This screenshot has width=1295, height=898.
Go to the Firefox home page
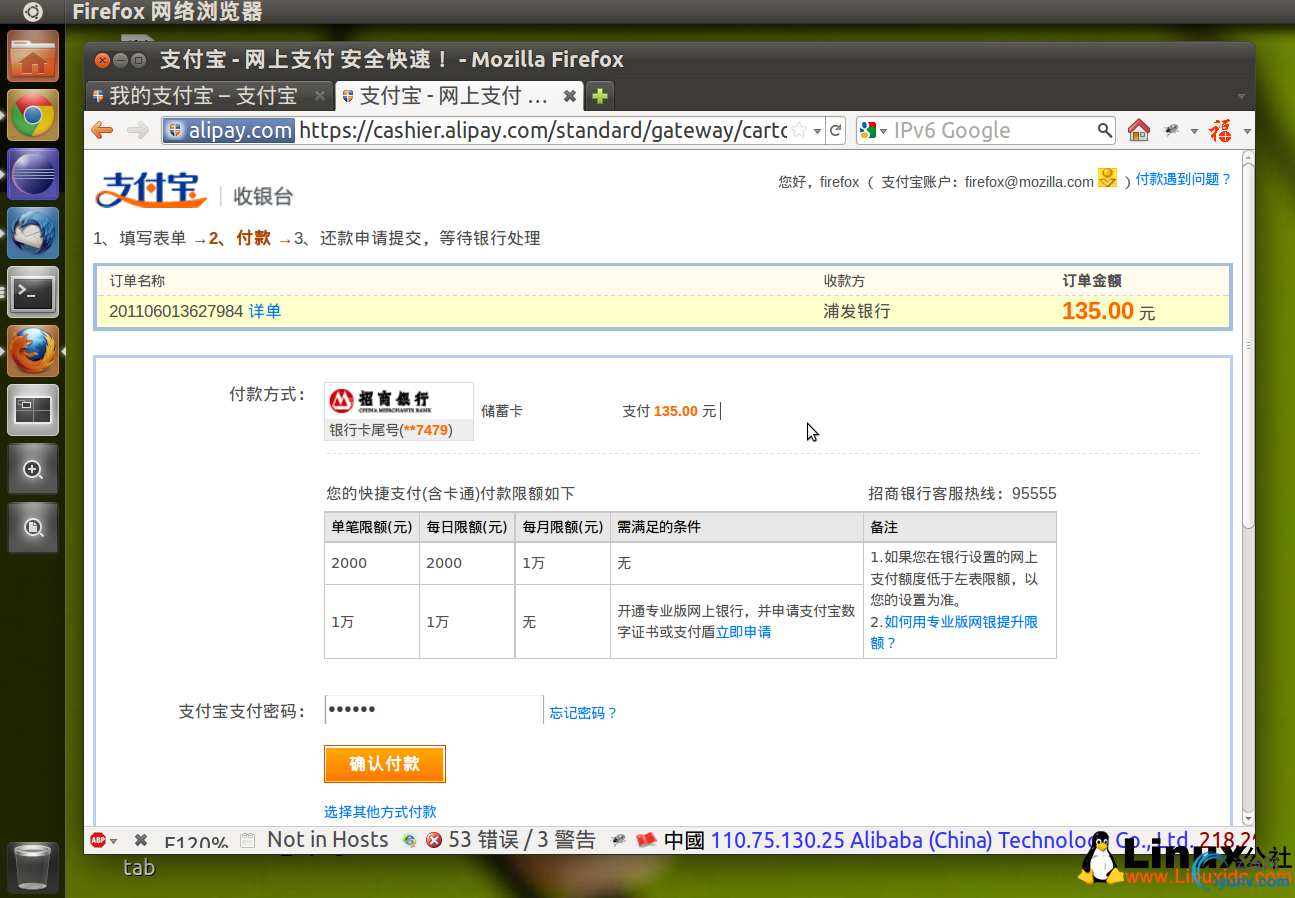point(1138,130)
